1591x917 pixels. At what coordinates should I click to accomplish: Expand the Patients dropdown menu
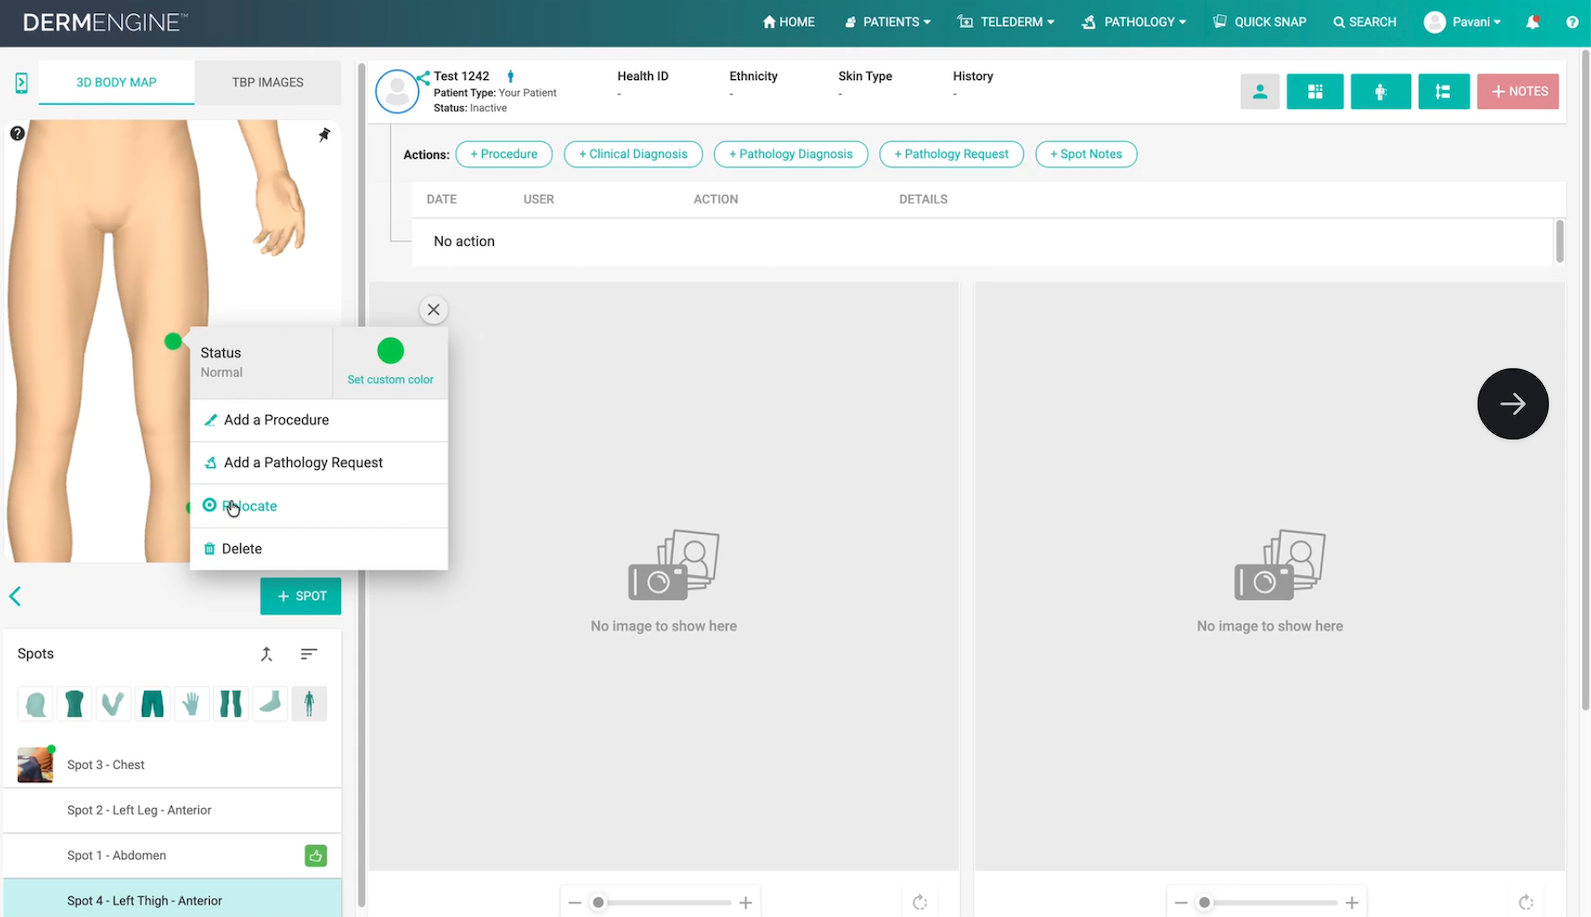point(888,22)
